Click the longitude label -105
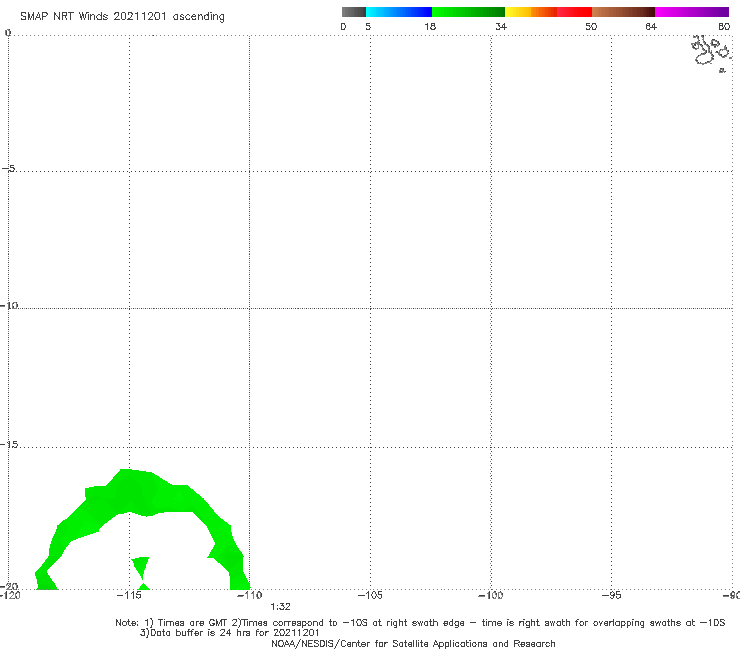The image size is (740, 650). coord(370,595)
